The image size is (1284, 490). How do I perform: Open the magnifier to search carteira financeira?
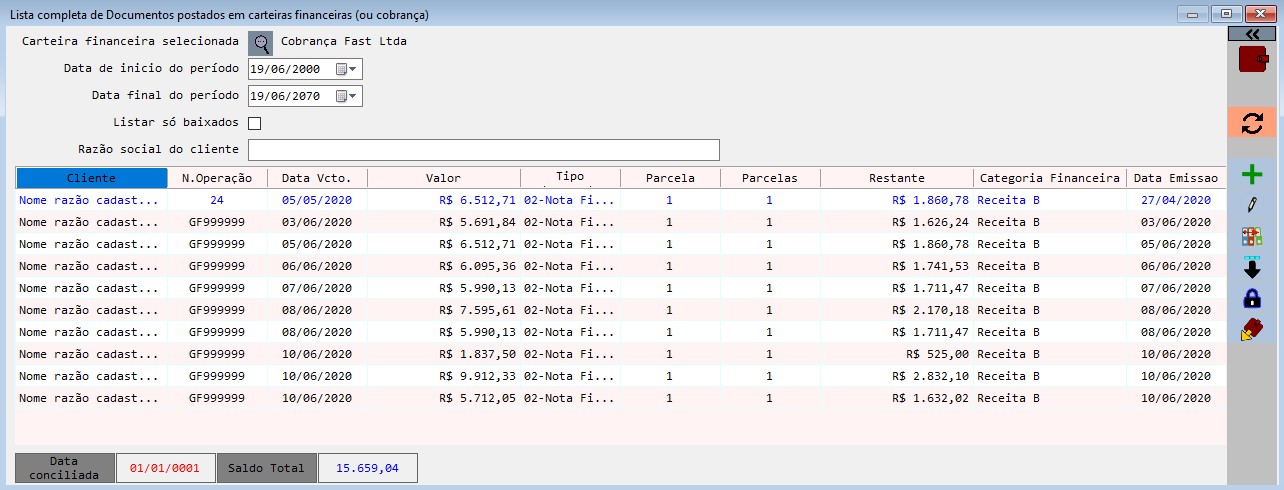tap(260, 43)
